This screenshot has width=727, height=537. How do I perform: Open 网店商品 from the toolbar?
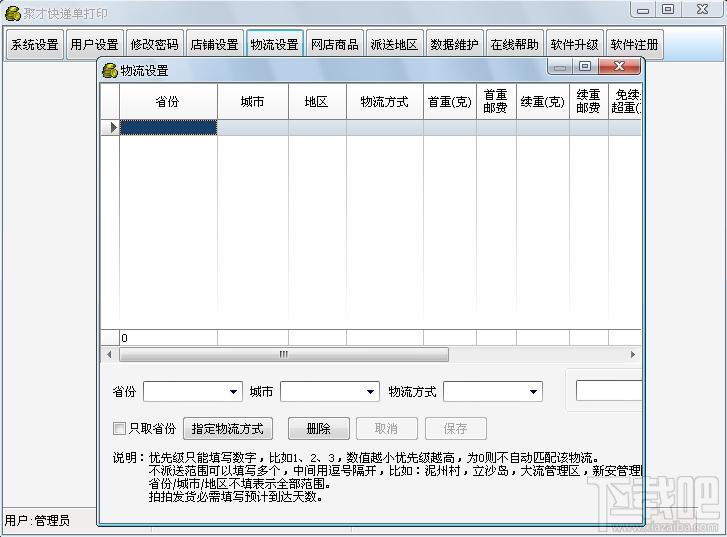pyautogui.click(x=334, y=45)
